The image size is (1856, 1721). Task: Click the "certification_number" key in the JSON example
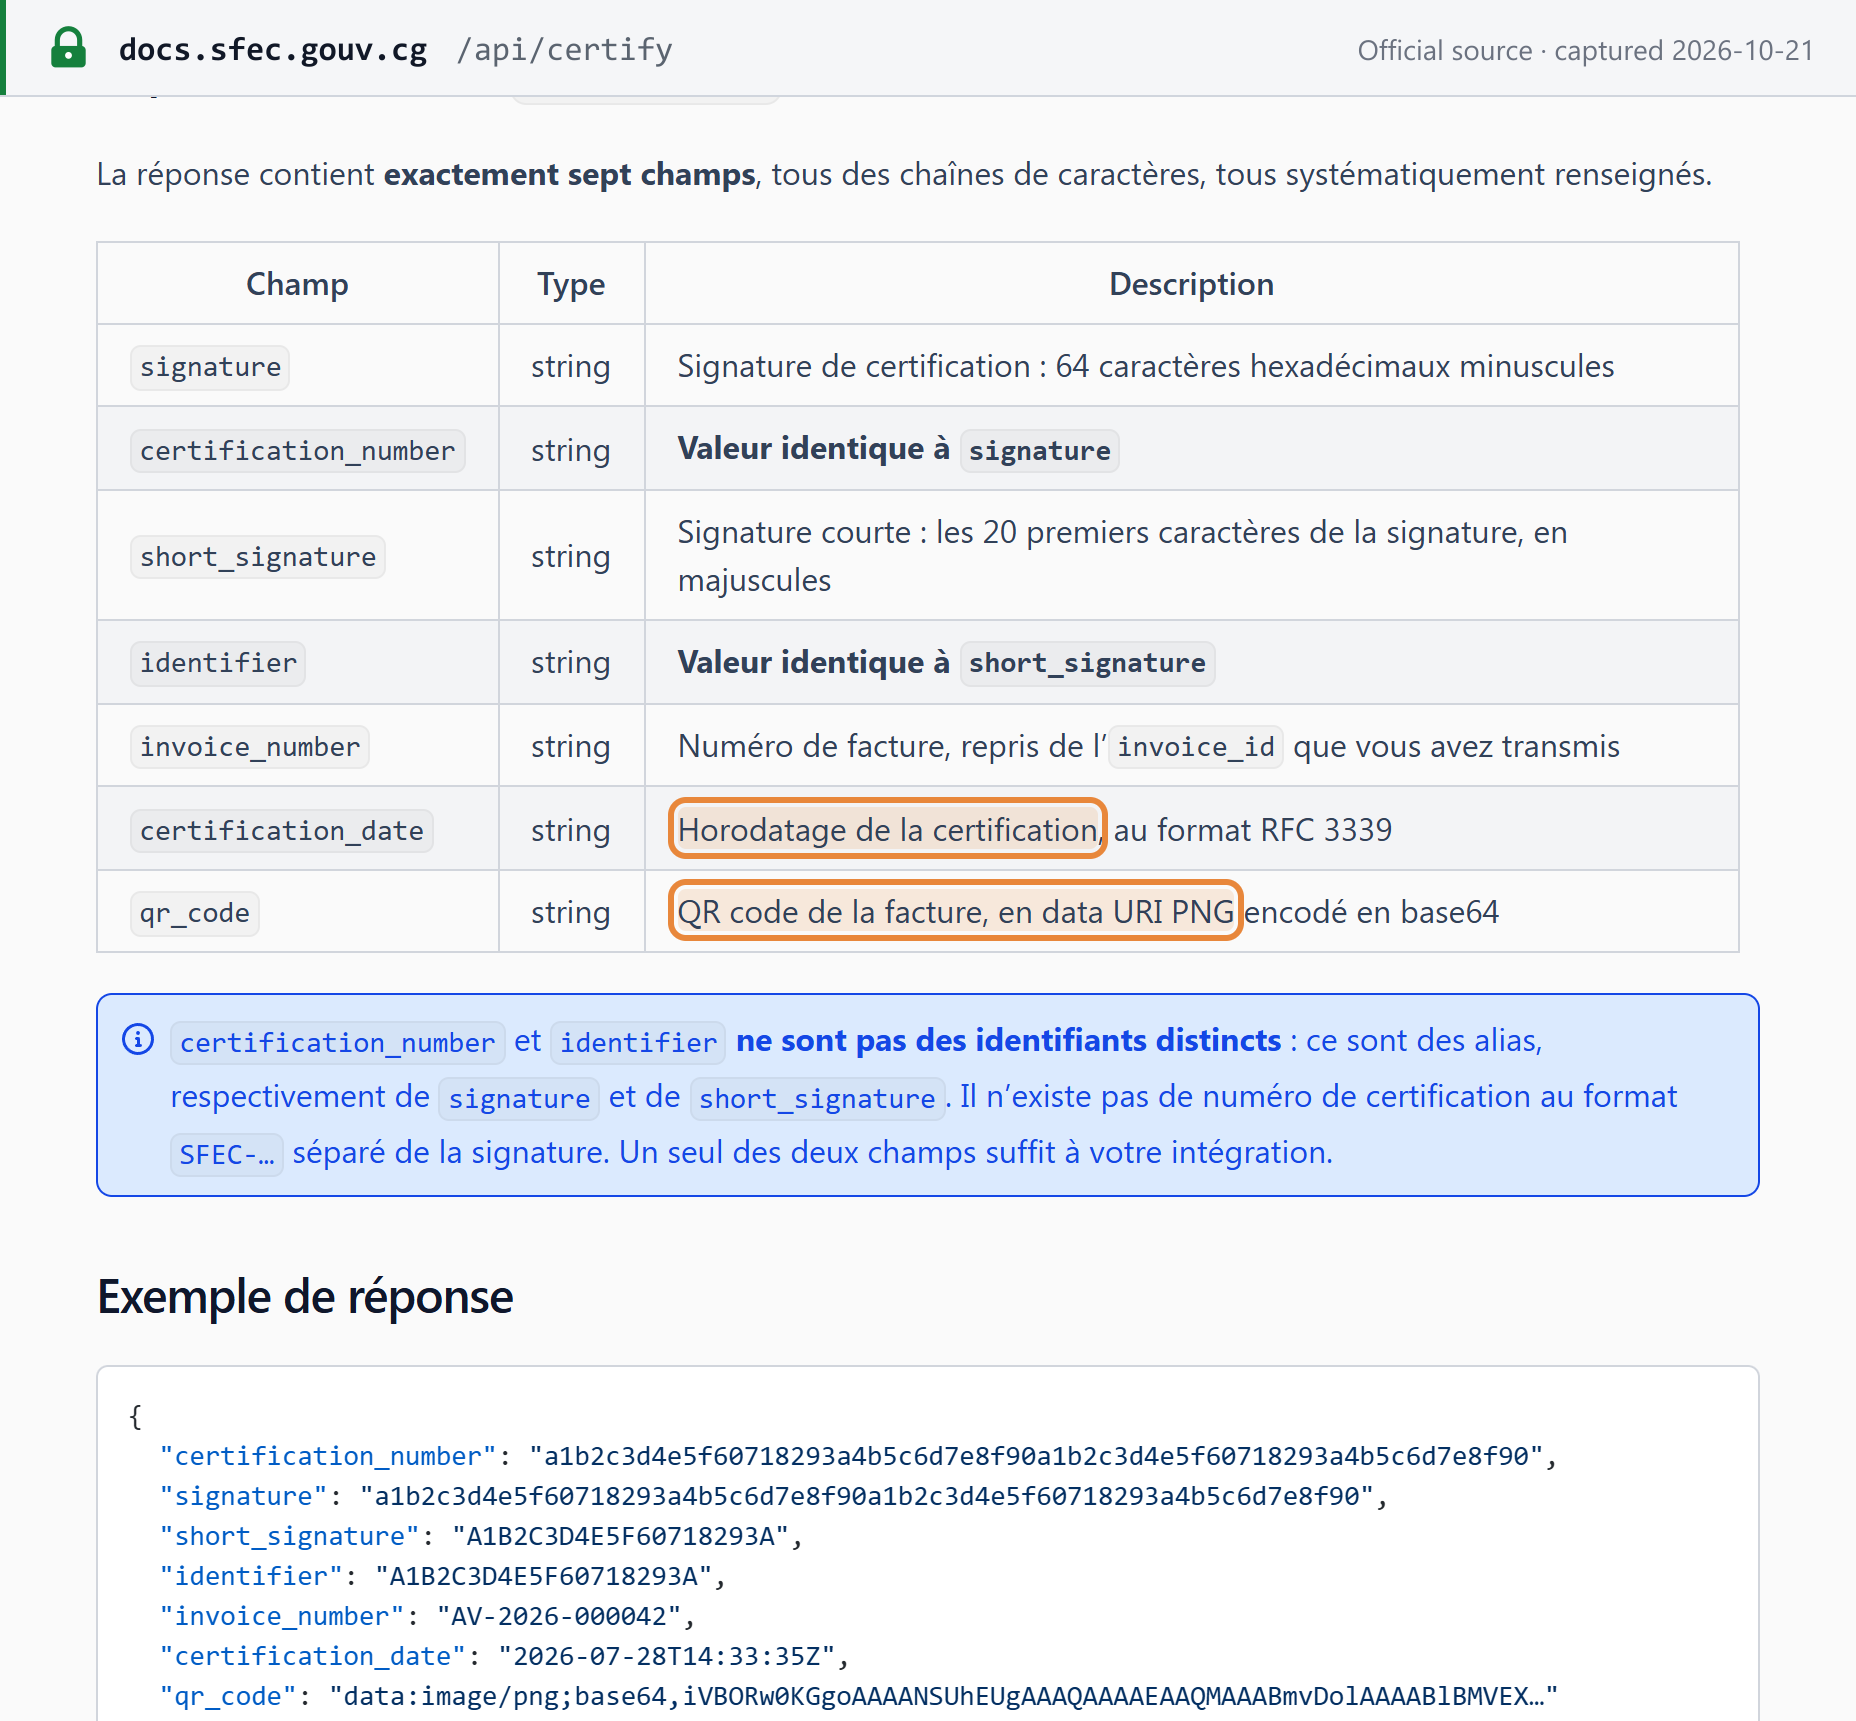[x=328, y=1456]
